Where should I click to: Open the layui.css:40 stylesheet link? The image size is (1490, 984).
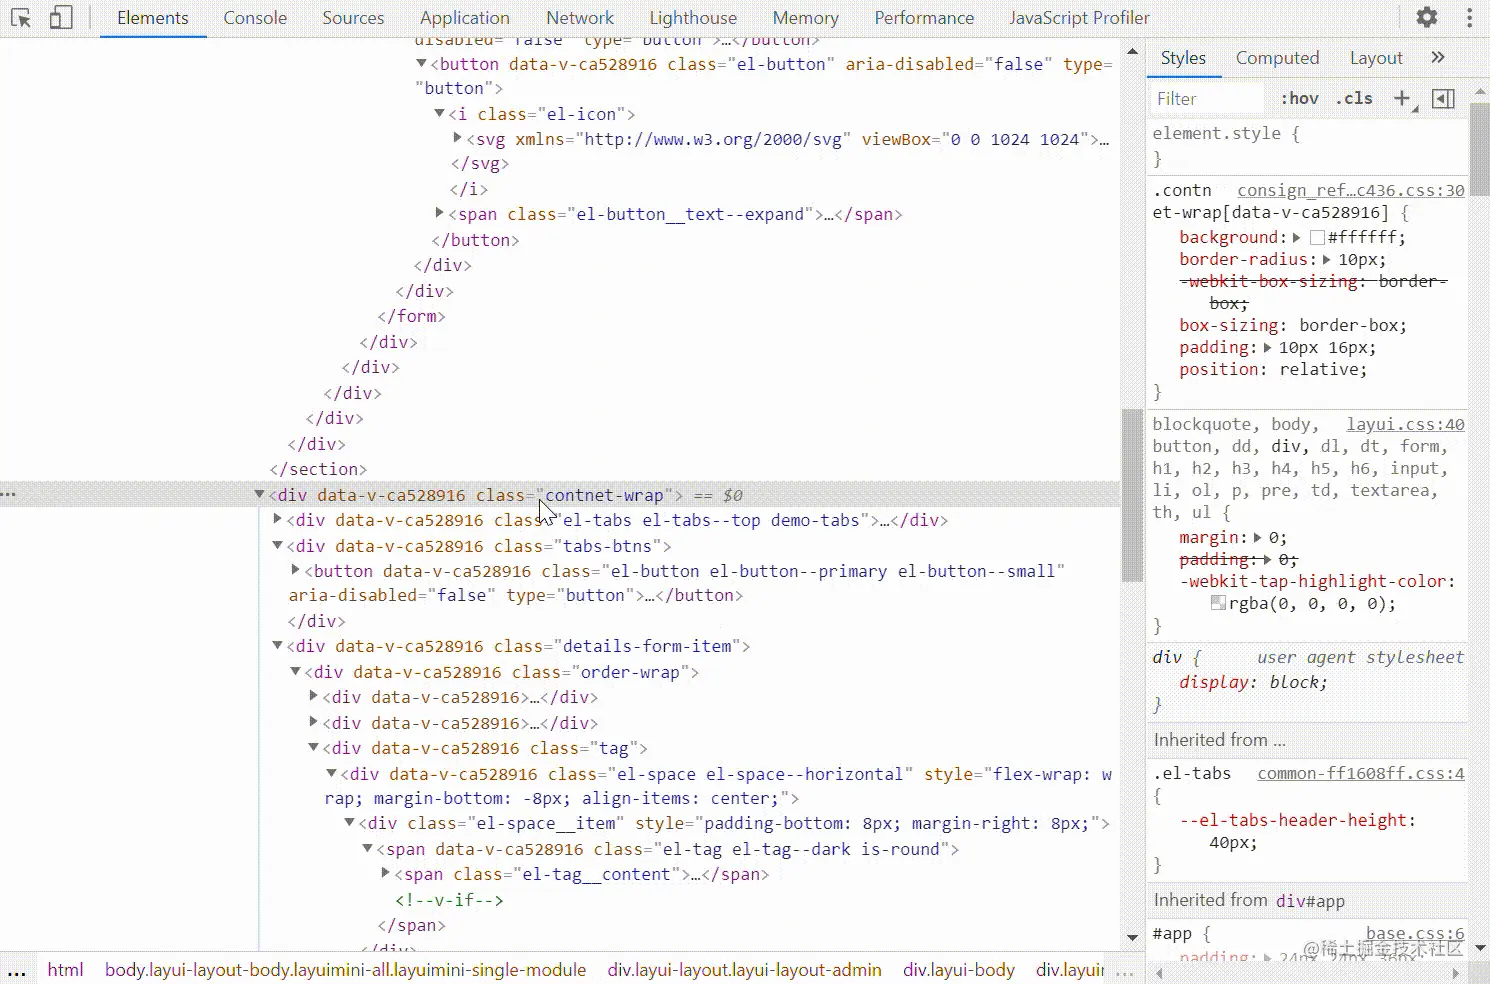click(1404, 423)
